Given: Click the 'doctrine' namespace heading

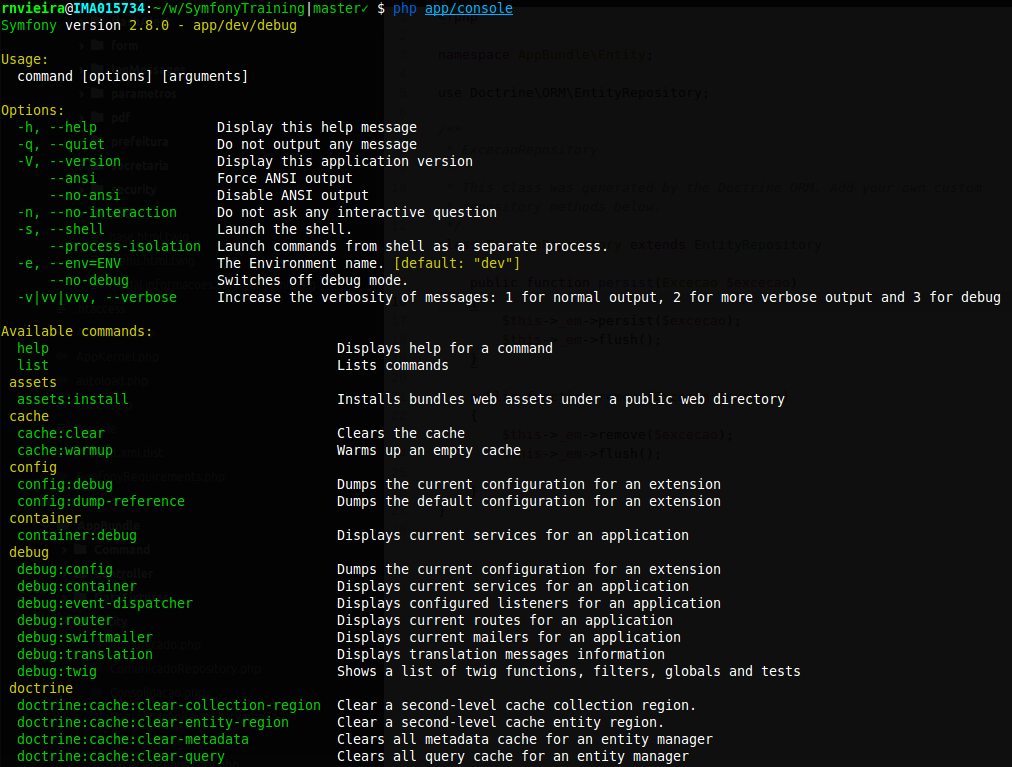Looking at the screenshot, I should [x=41, y=688].
